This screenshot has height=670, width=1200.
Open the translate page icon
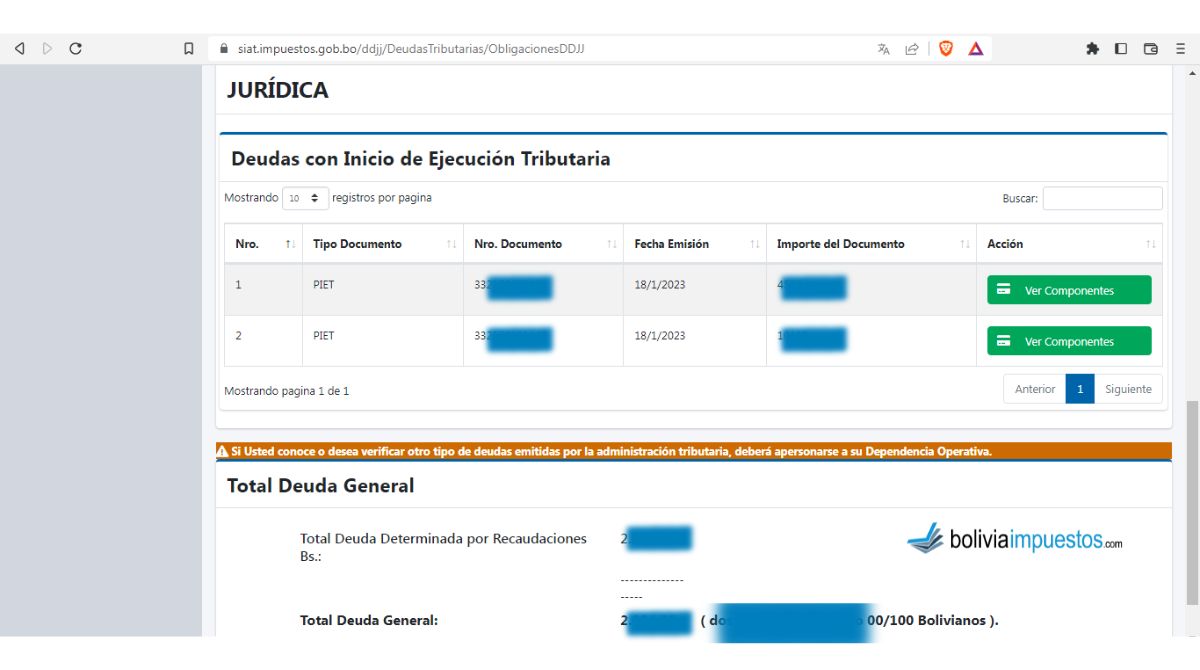click(x=884, y=48)
